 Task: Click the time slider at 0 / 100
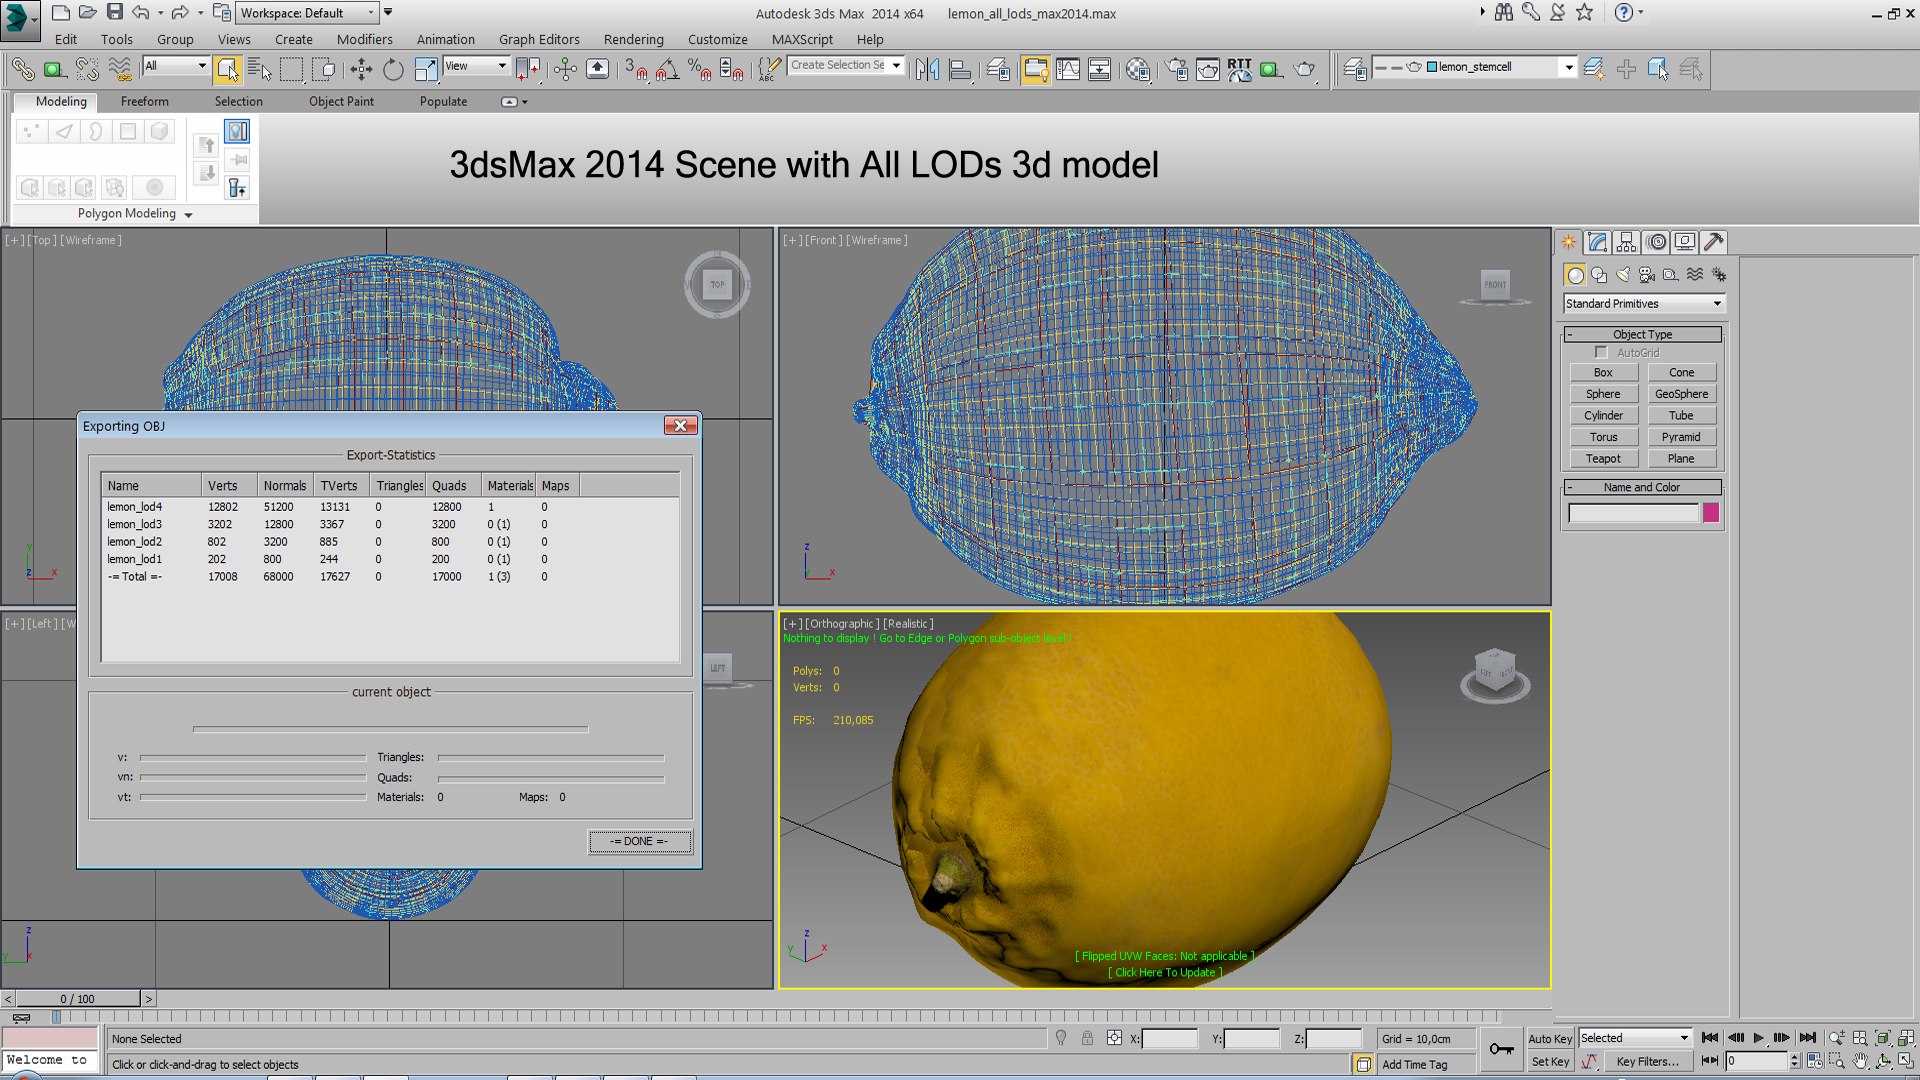[x=77, y=999]
